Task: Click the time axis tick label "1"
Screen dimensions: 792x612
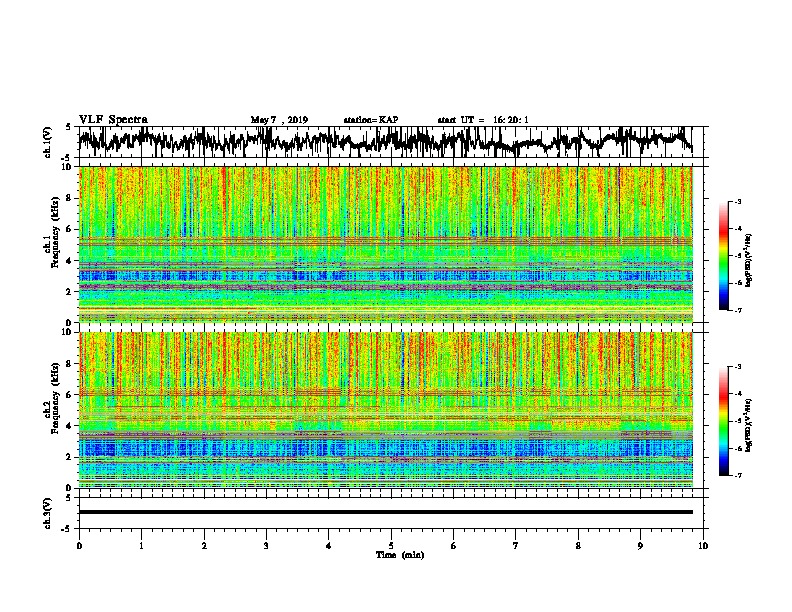Action: tap(142, 545)
